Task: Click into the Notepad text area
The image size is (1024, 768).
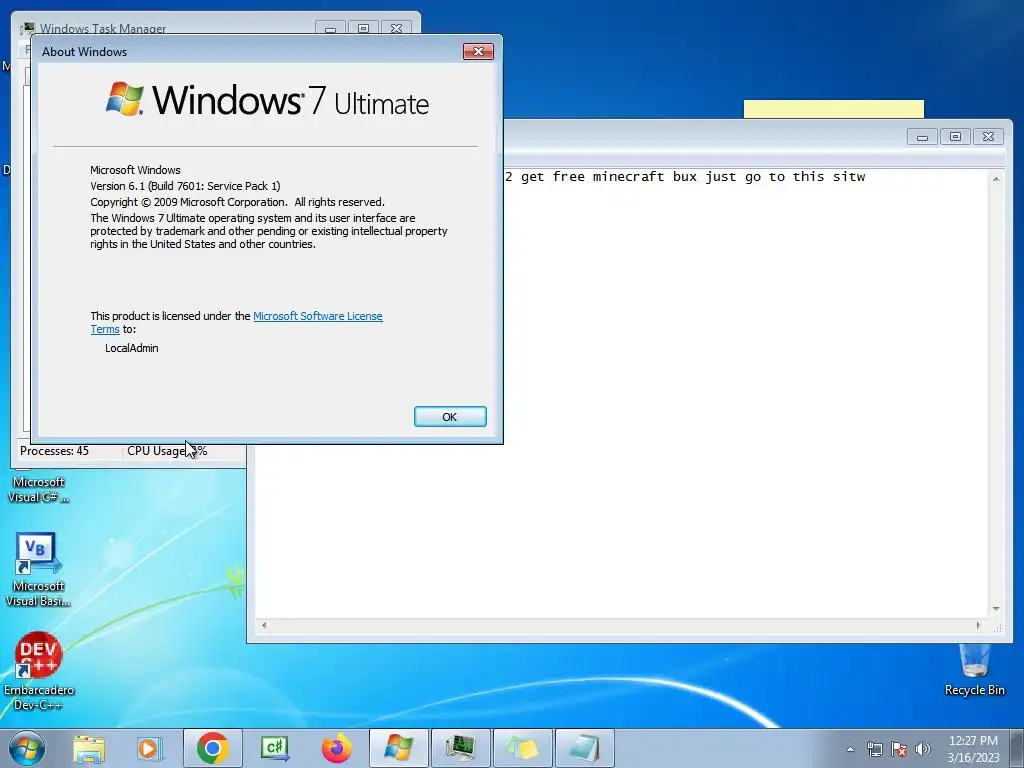Action: [620, 392]
